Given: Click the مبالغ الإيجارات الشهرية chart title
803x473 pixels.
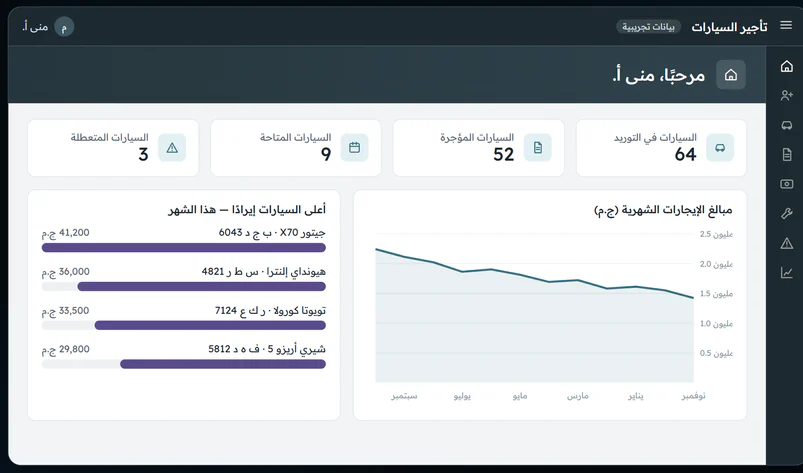Looking at the screenshot, I should click(663, 210).
